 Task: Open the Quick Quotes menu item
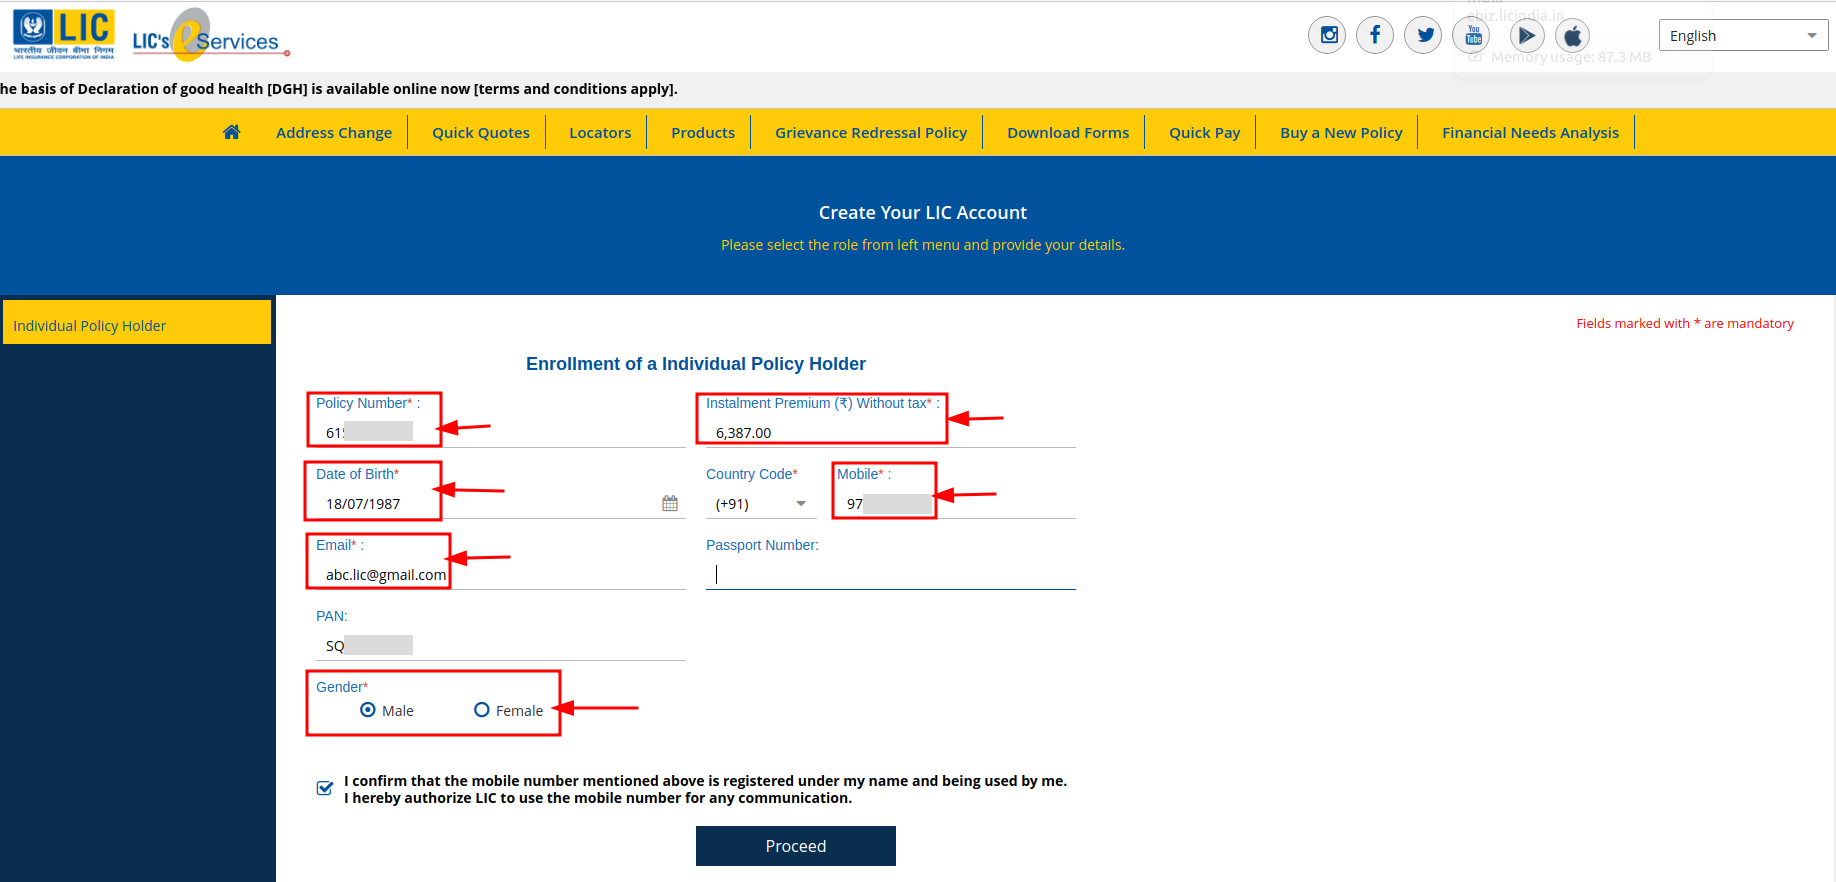click(x=481, y=132)
